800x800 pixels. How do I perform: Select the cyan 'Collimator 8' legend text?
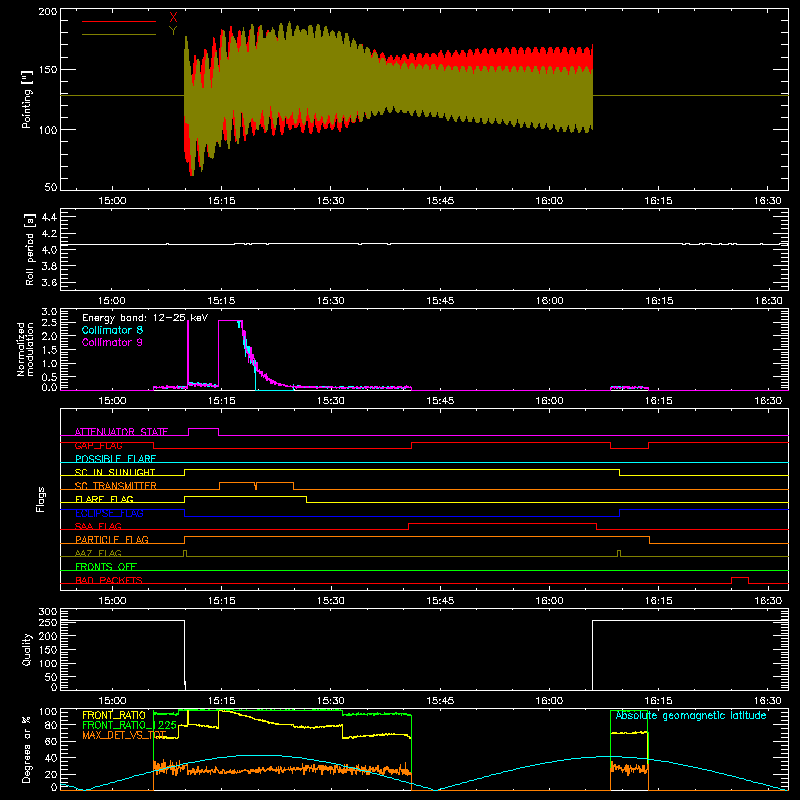tap(112, 330)
